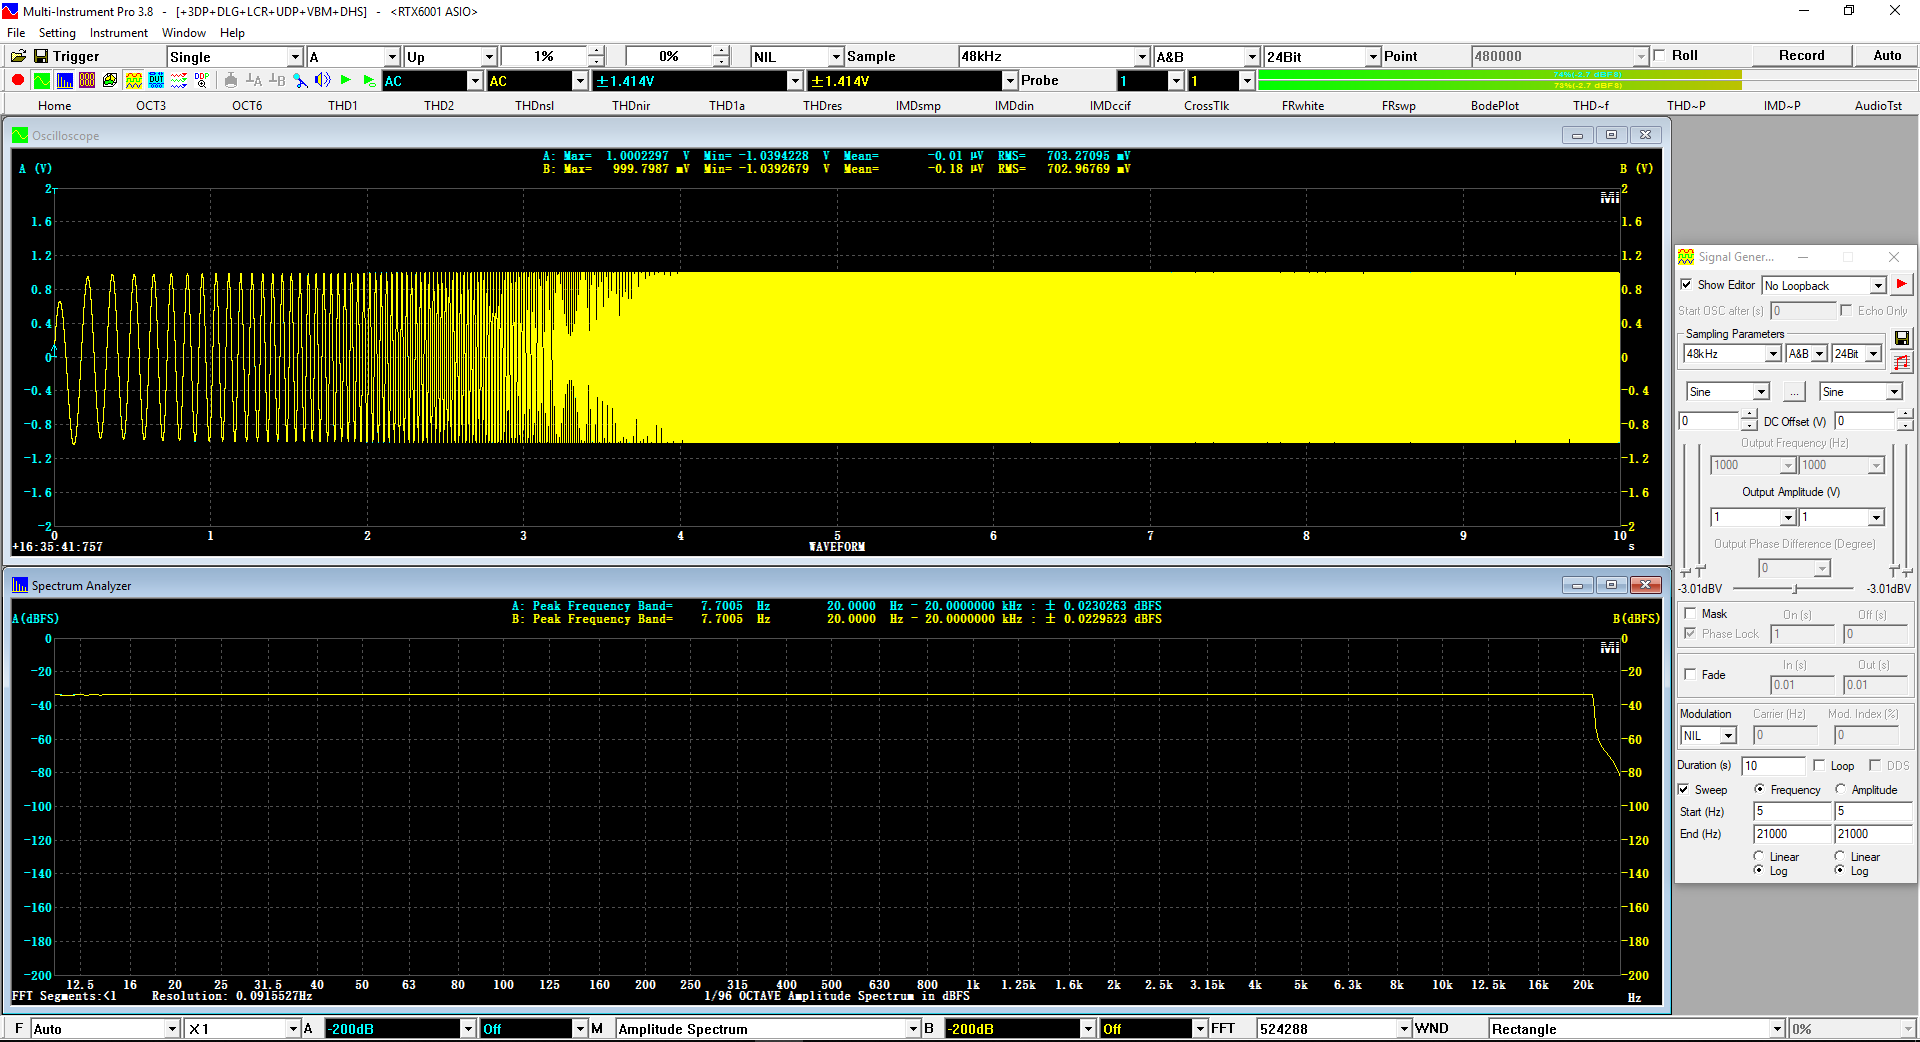This screenshot has width=1920, height=1042.
Task: Open the FFT size 524288 dropdown
Action: click(1334, 1029)
